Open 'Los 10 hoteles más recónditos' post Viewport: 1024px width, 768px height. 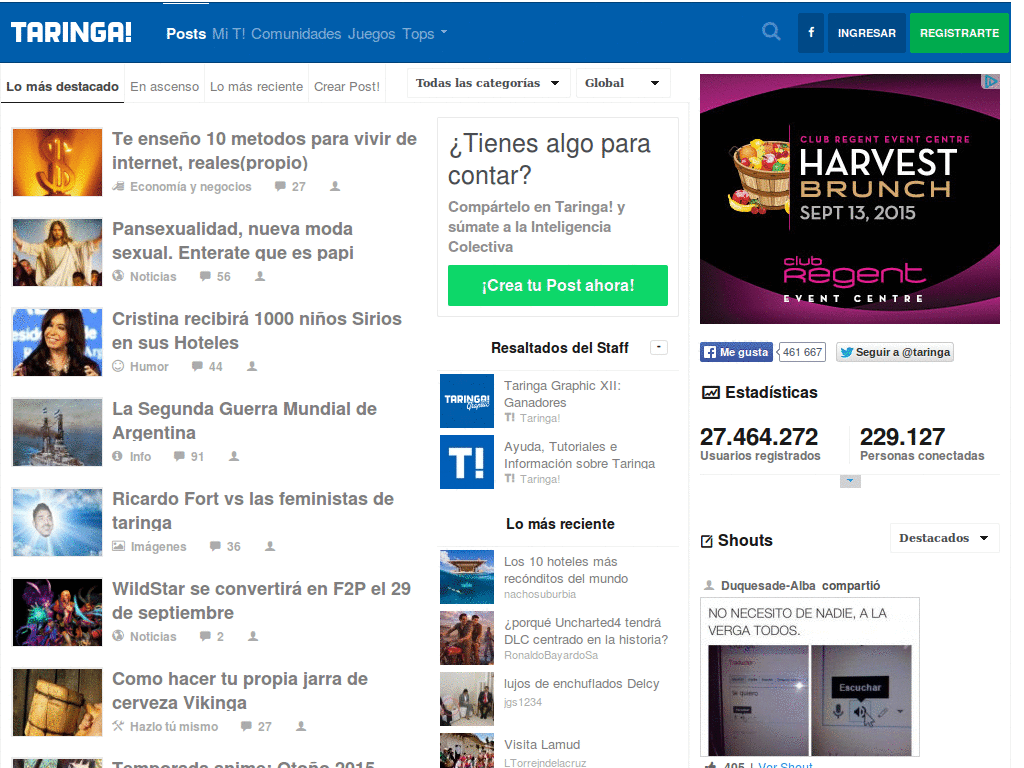click(566, 570)
